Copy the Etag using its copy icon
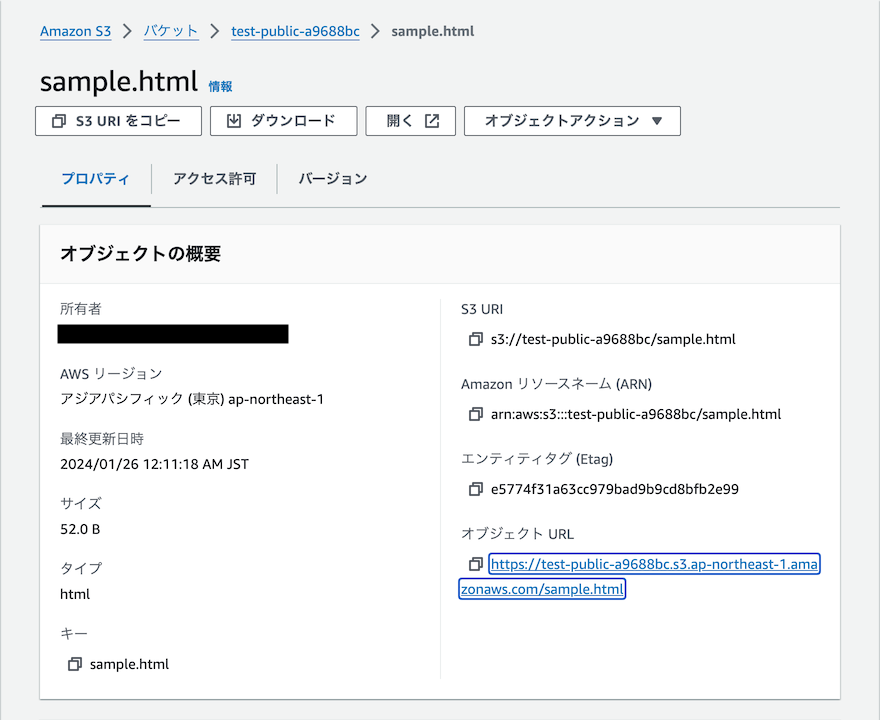The image size is (880, 720). (x=475, y=489)
